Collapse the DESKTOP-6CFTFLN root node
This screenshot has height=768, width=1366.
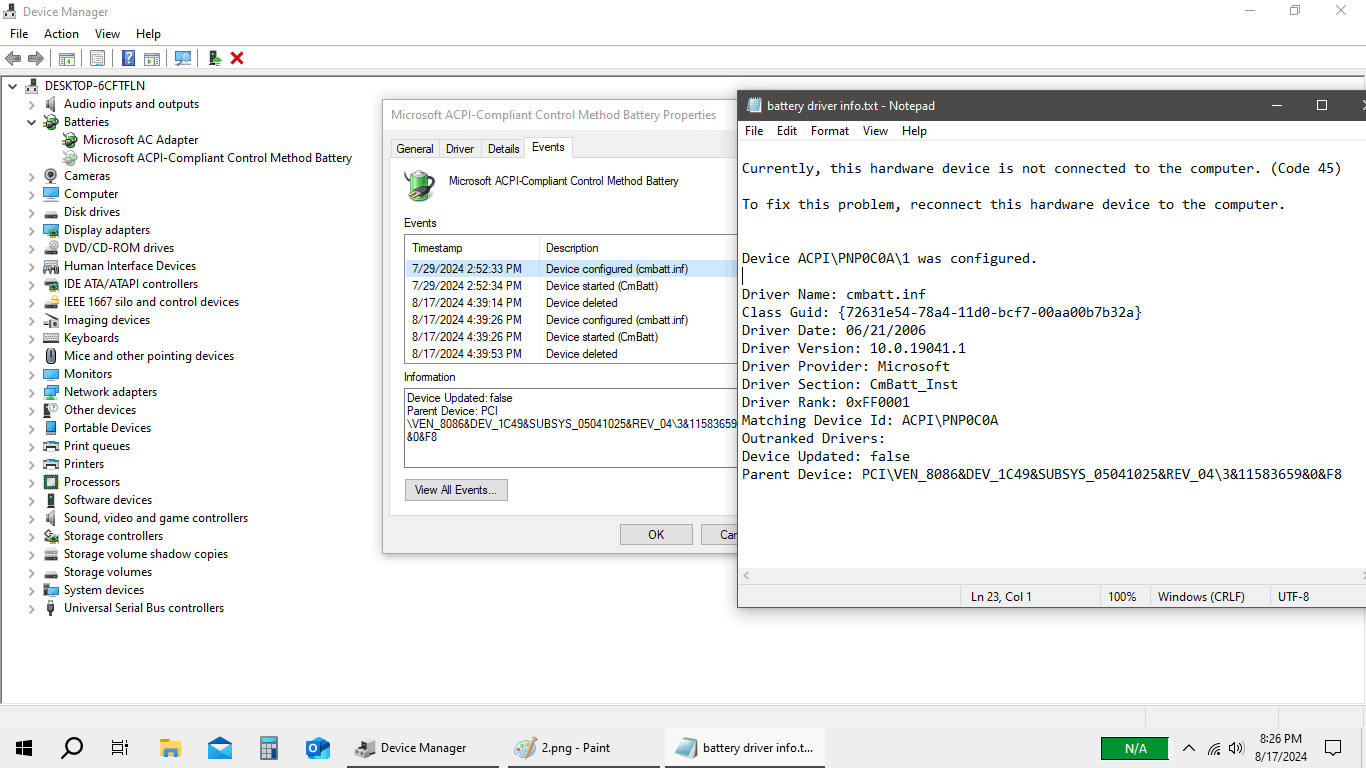pyautogui.click(x=13, y=86)
